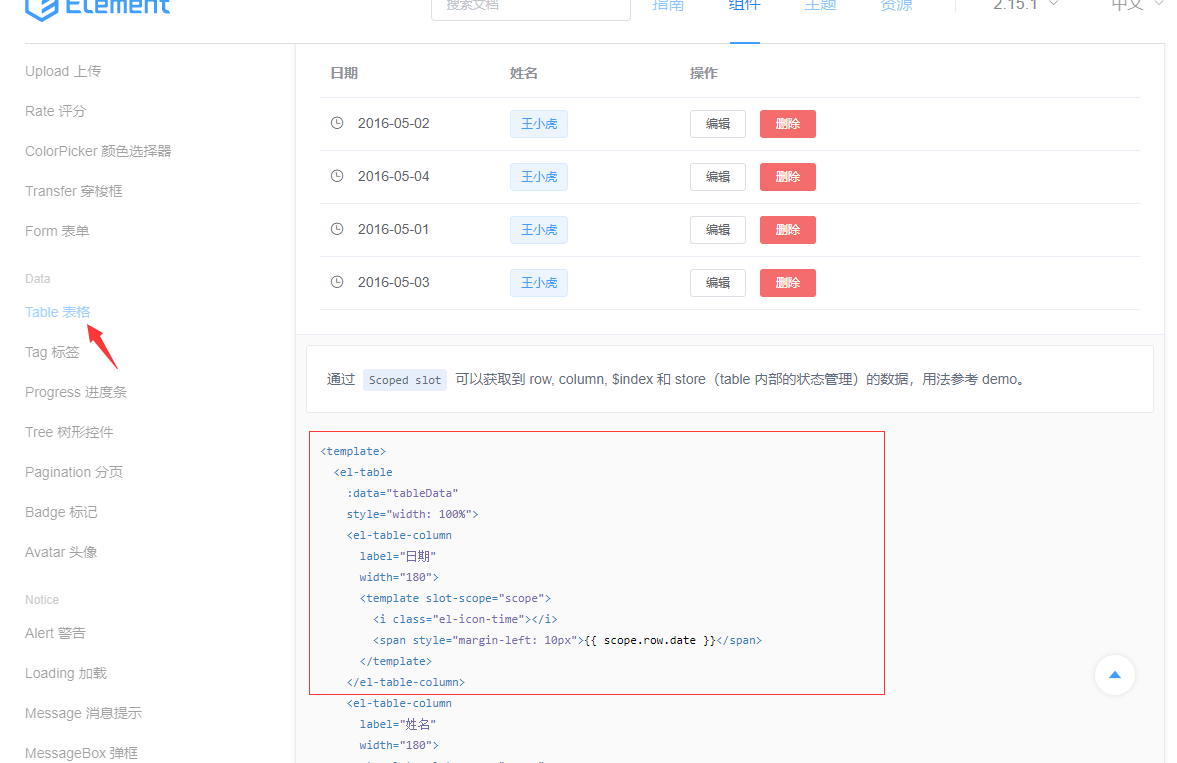Click the date text 2016-05-03
Image resolution: width=1177 pixels, height=763 pixels.
(393, 282)
